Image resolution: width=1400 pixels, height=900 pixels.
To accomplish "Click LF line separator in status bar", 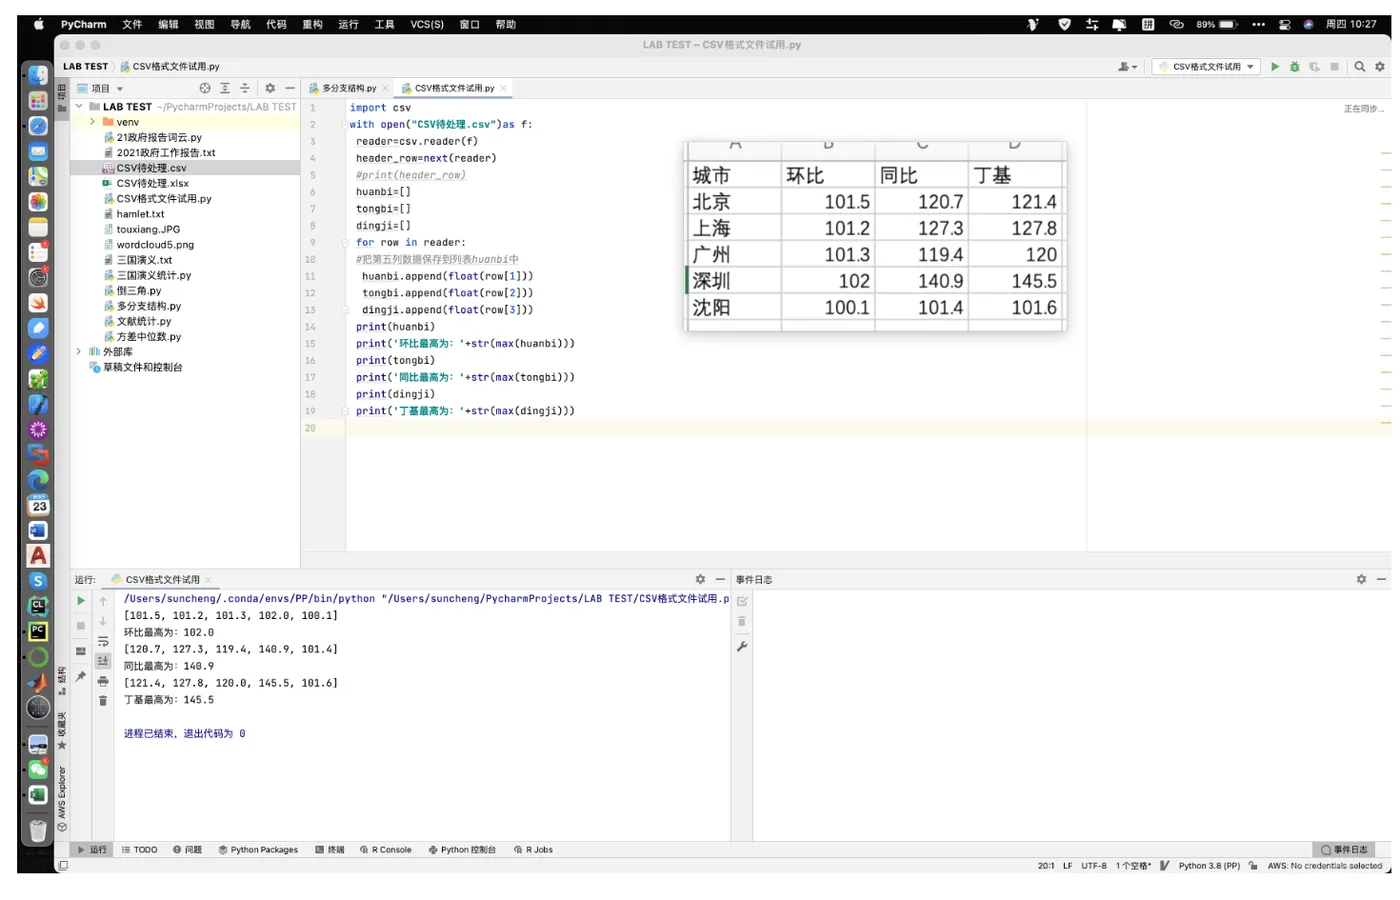I will click(x=1067, y=866).
